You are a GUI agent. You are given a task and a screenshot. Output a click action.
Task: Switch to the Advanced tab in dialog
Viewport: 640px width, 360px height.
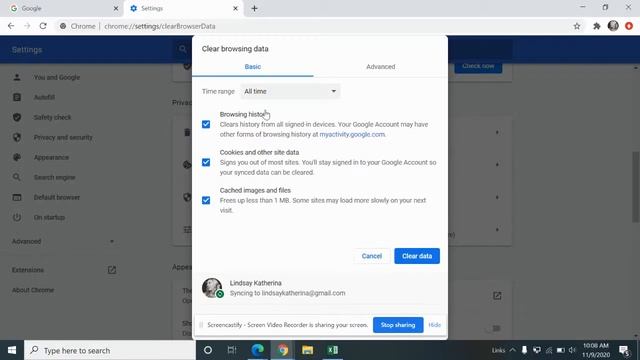[380, 67]
